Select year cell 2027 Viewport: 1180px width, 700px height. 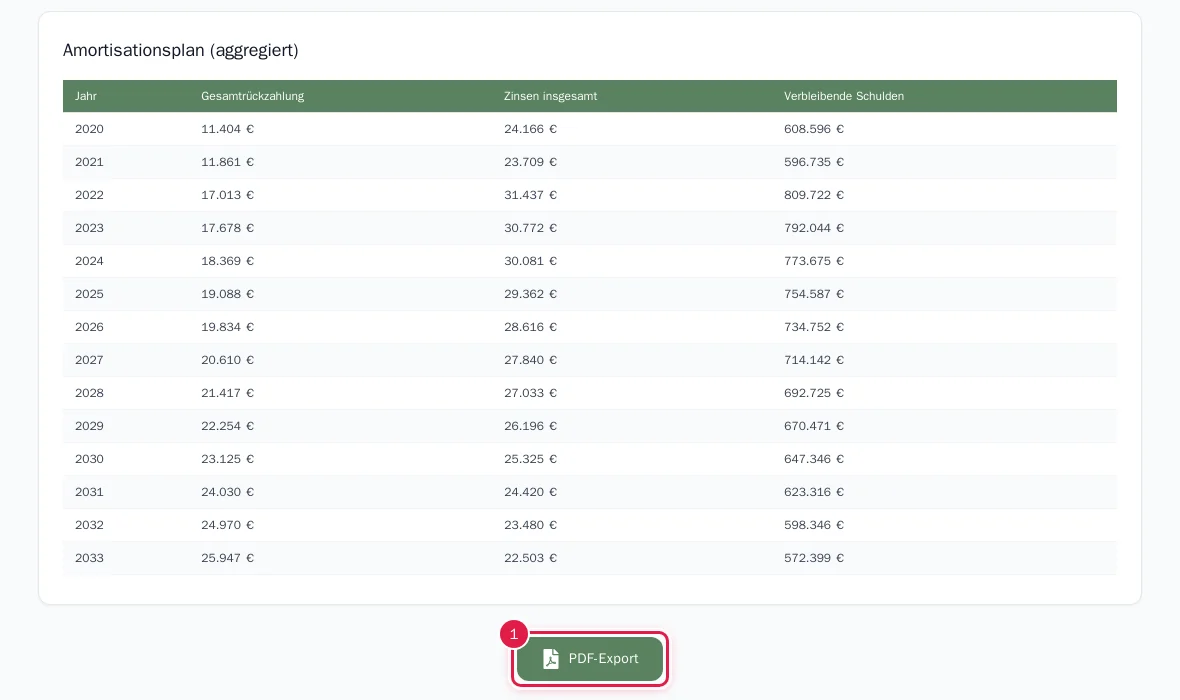pyautogui.click(x=90, y=361)
